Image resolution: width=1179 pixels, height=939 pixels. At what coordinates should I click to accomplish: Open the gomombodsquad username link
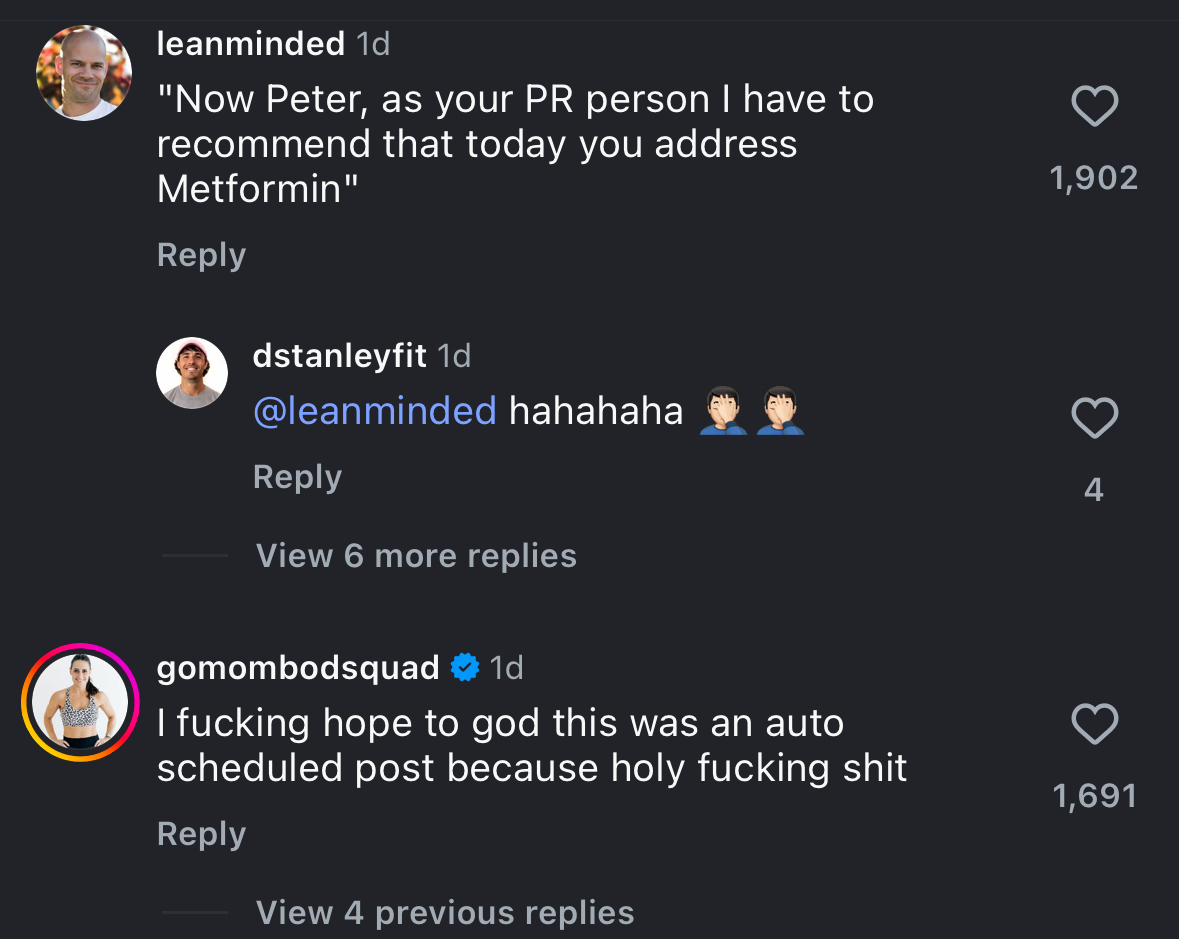(298, 667)
